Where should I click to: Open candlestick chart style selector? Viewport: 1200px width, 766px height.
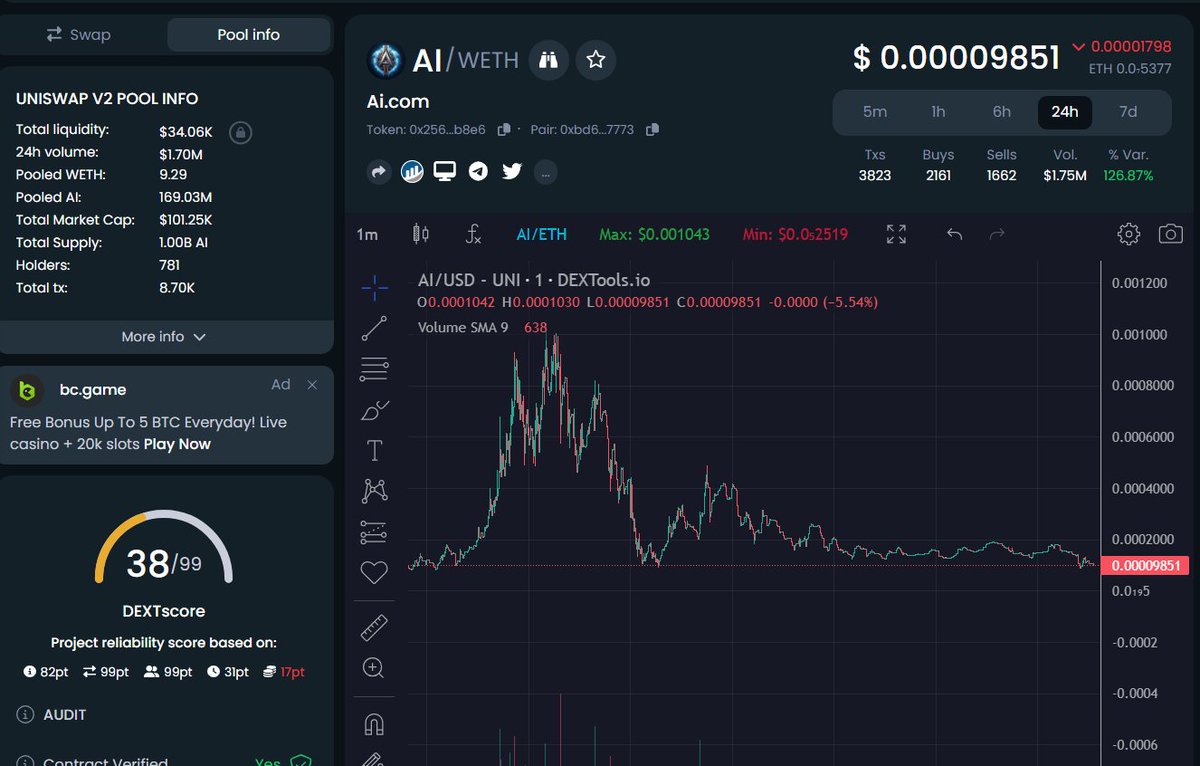pyautogui.click(x=421, y=234)
